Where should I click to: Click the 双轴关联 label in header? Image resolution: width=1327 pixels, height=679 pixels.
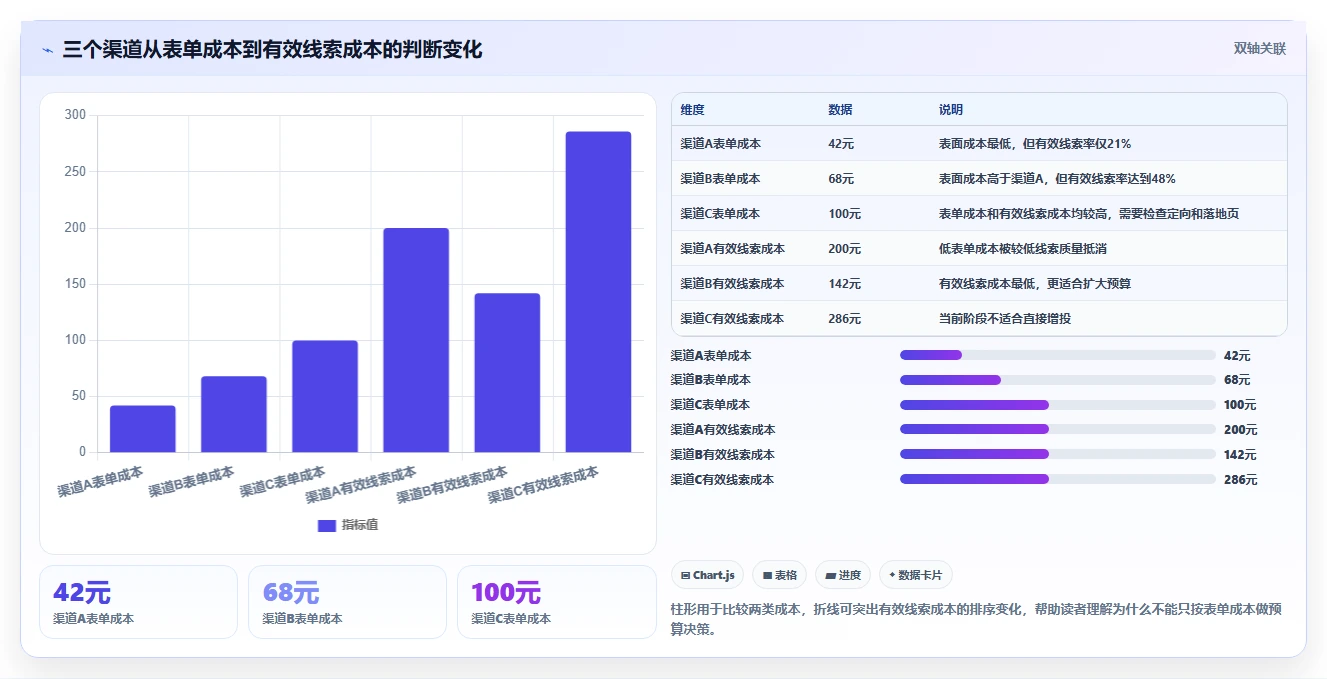(1259, 48)
